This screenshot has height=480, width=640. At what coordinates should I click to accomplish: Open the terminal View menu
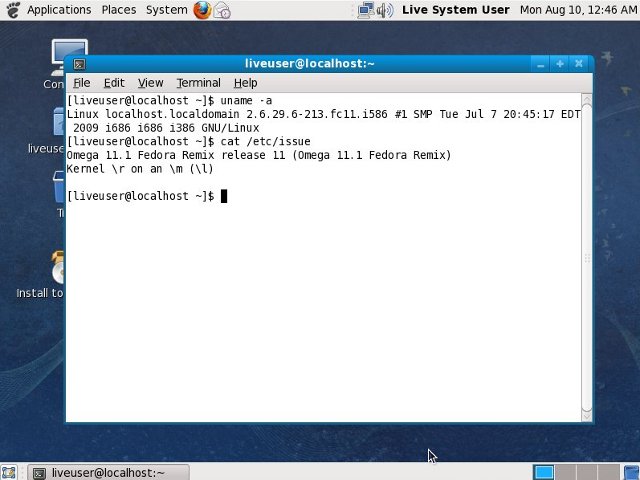(x=150, y=83)
